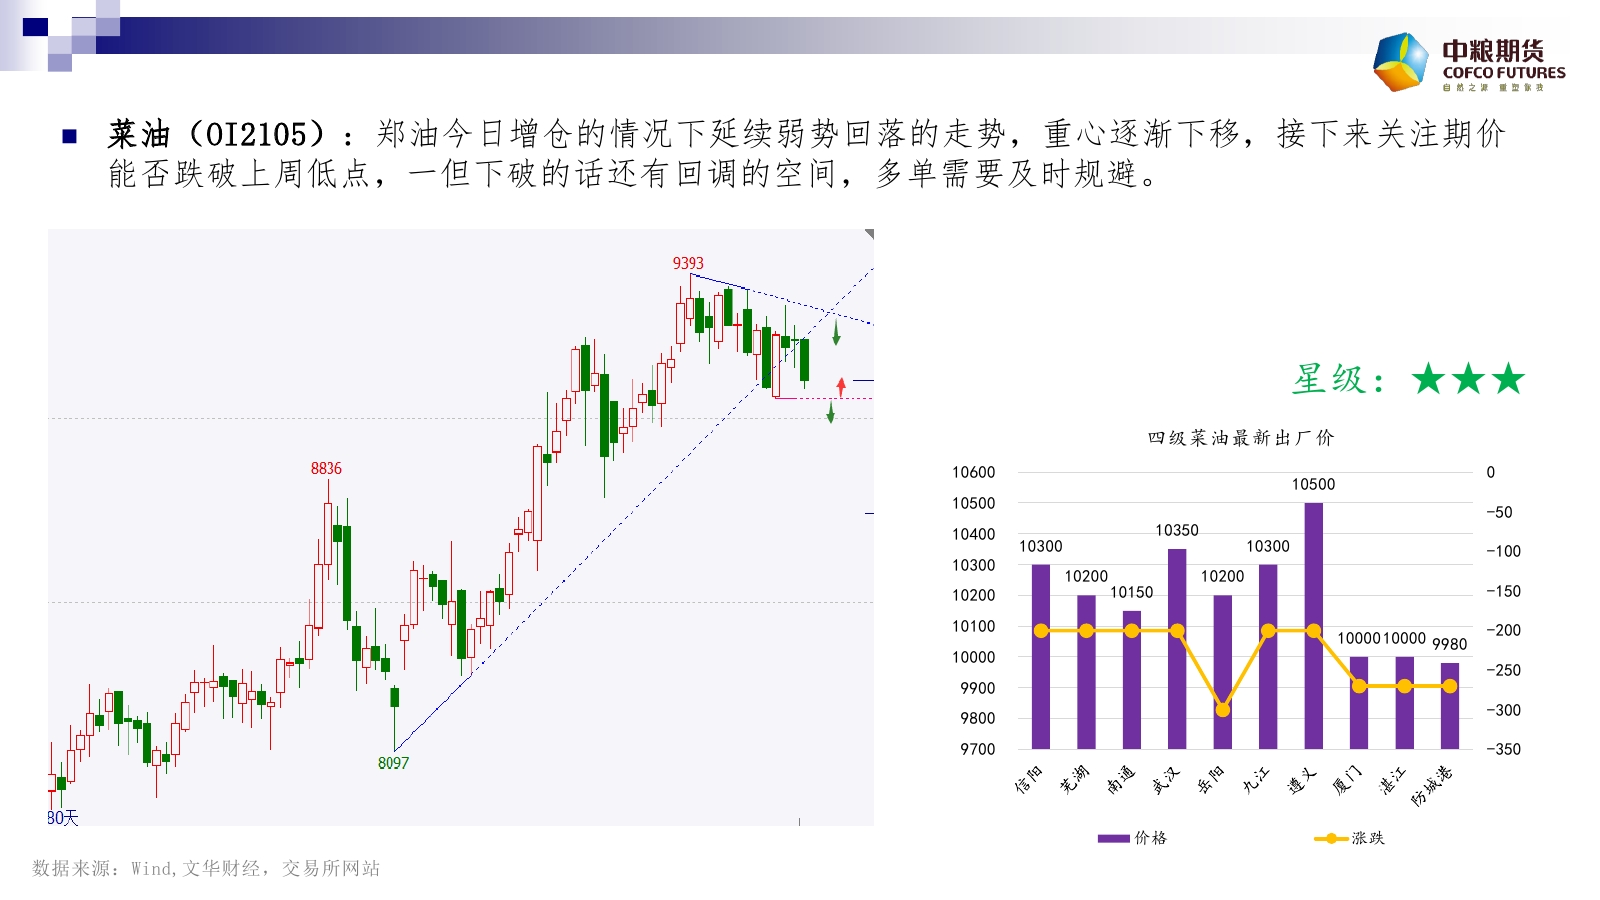Click the red up arrow on candlestick chart

pyautogui.click(x=841, y=386)
